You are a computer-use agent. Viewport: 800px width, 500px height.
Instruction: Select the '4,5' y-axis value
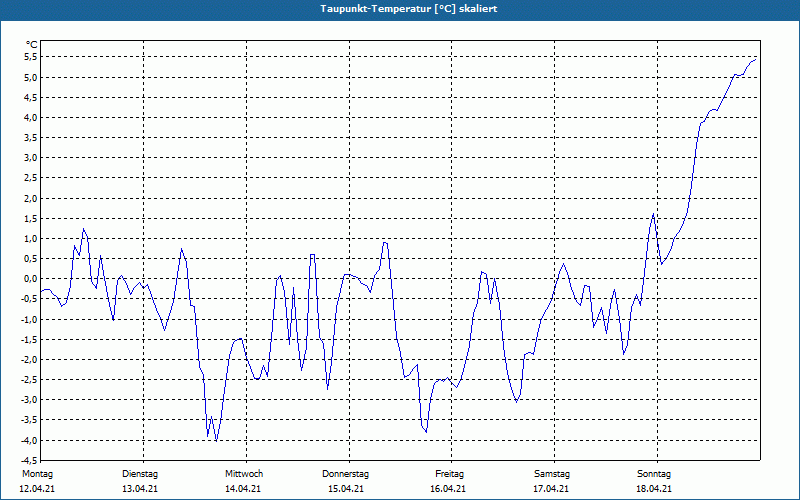(x=31, y=97)
